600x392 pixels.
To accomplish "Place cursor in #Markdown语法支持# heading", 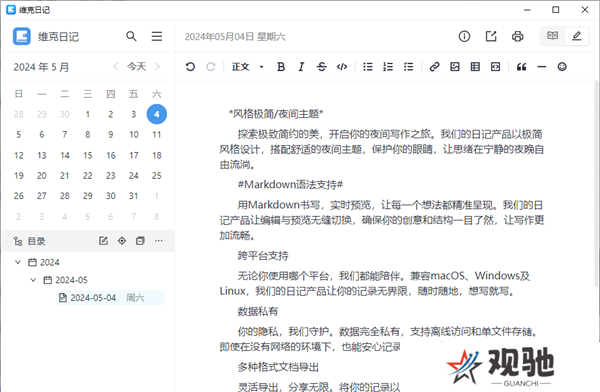I will pos(290,185).
